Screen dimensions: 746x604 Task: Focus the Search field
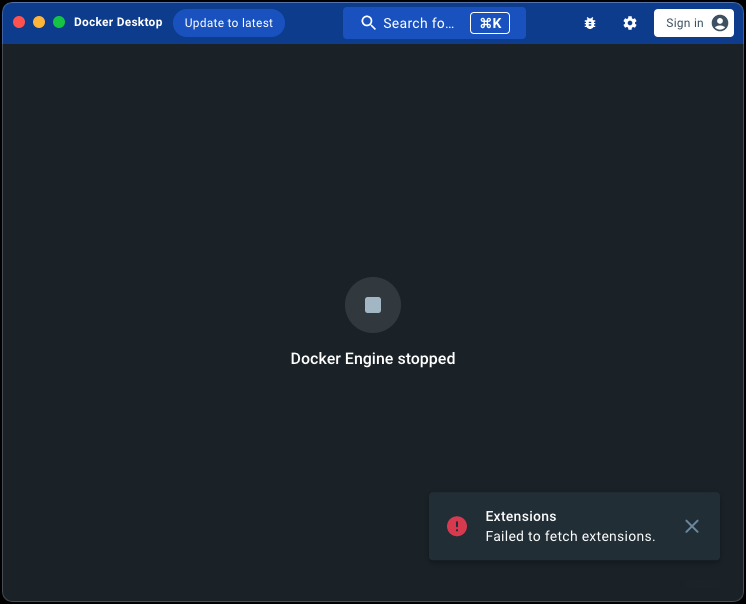(419, 23)
